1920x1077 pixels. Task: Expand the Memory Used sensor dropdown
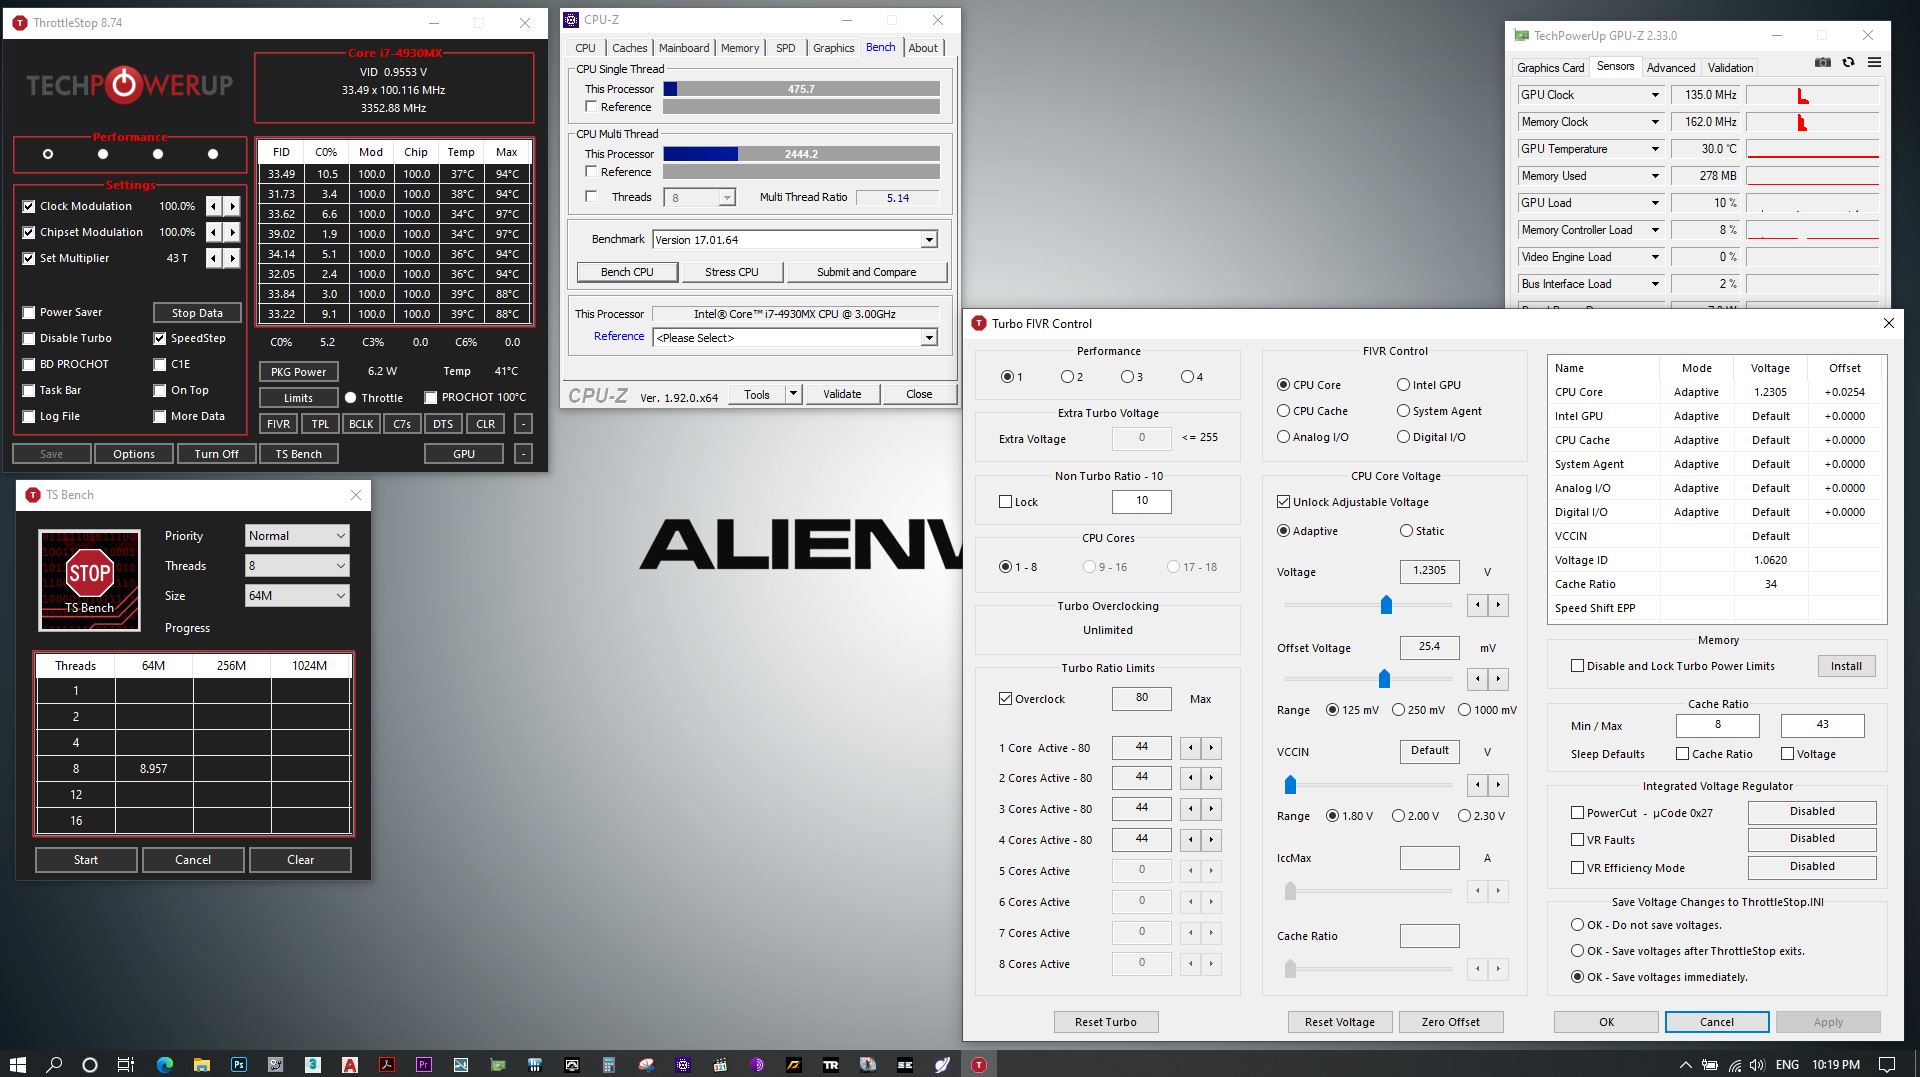tap(1655, 176)
